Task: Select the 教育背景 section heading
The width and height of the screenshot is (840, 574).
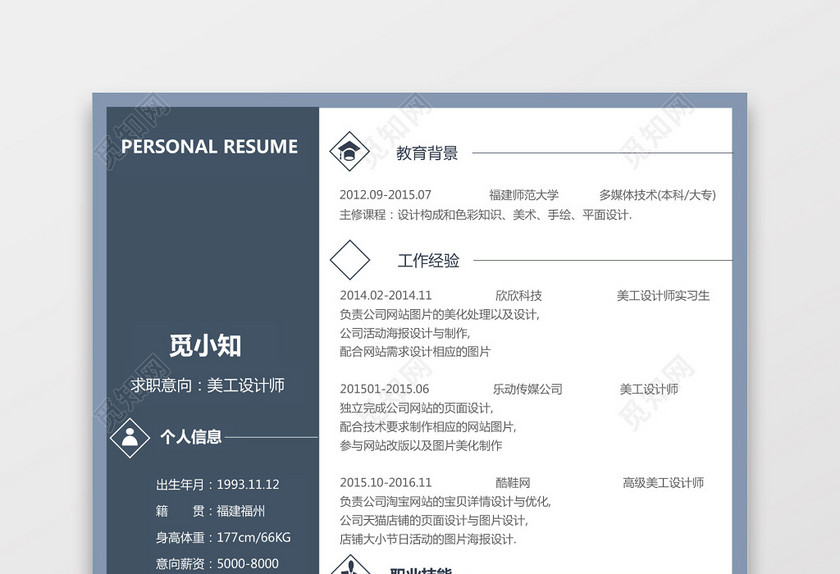Action: 427,153
